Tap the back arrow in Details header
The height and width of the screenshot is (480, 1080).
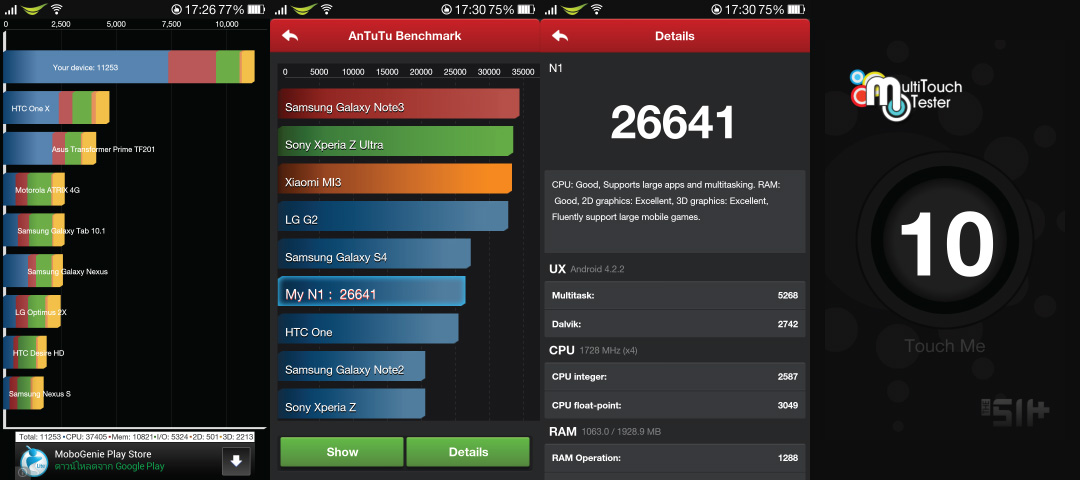click(560, 36)
